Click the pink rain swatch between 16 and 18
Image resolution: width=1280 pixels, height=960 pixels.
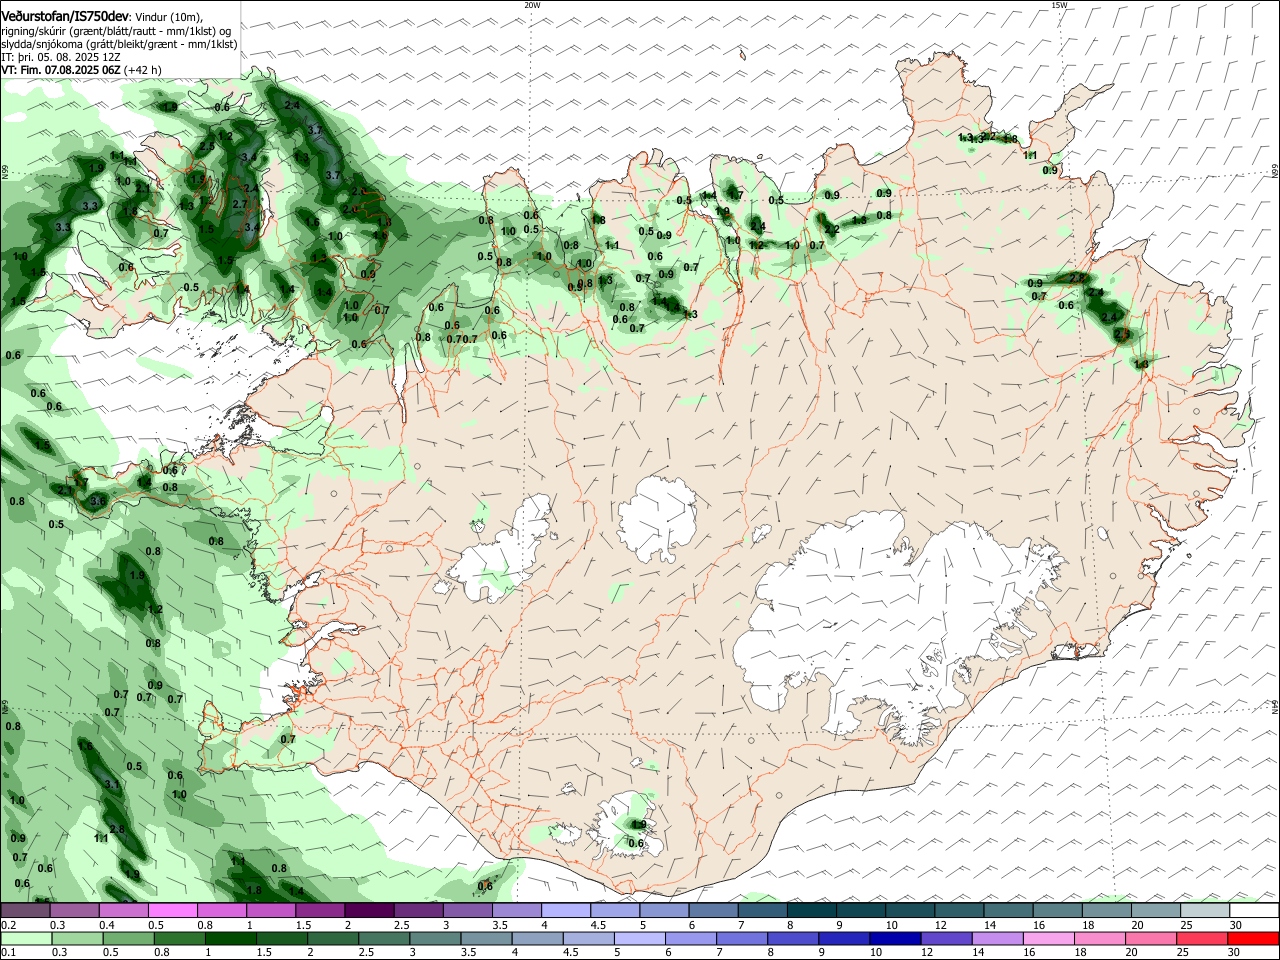tap(1047, 939)
